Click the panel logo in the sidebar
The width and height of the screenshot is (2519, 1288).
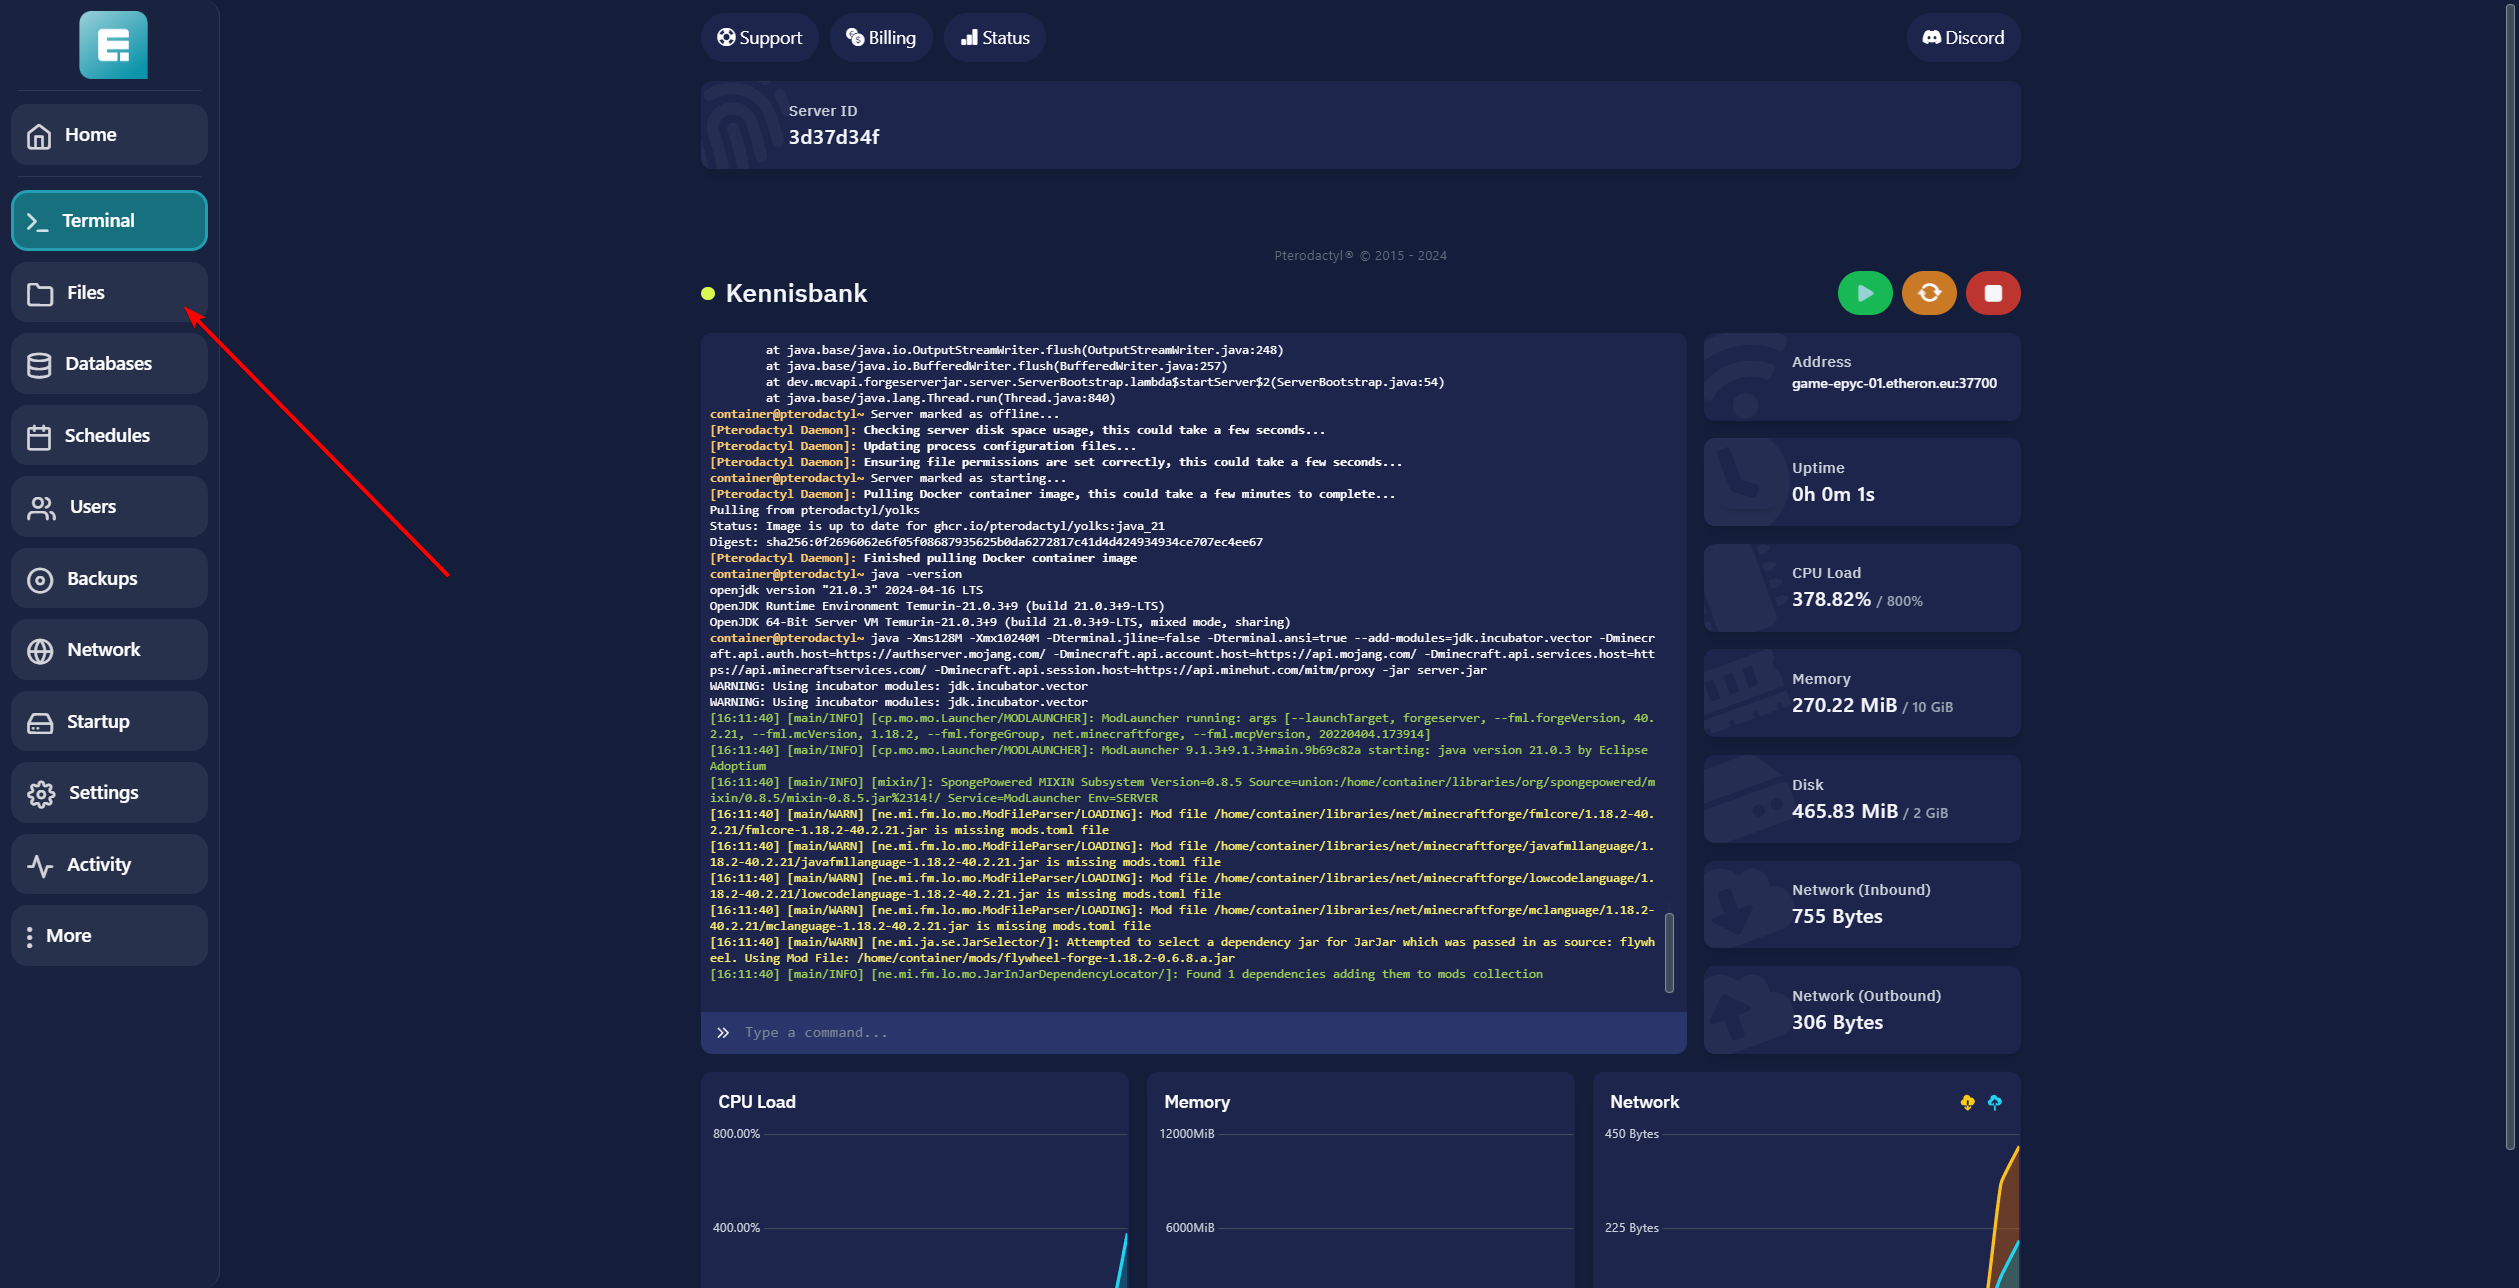pos(113,45)
